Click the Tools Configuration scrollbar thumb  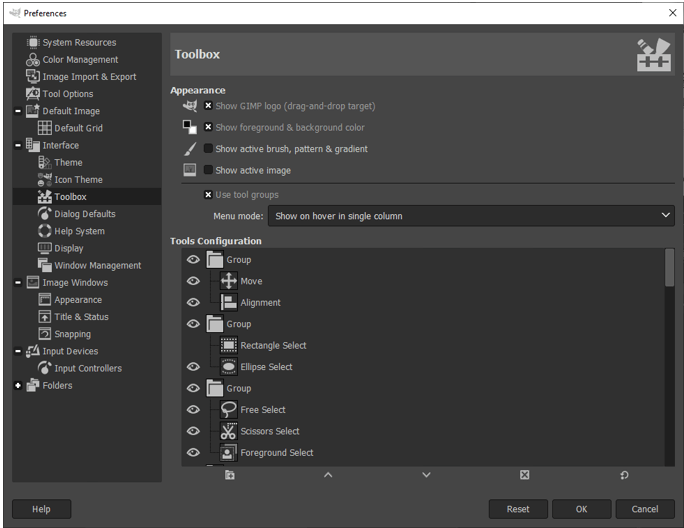[x=669, y=268]
